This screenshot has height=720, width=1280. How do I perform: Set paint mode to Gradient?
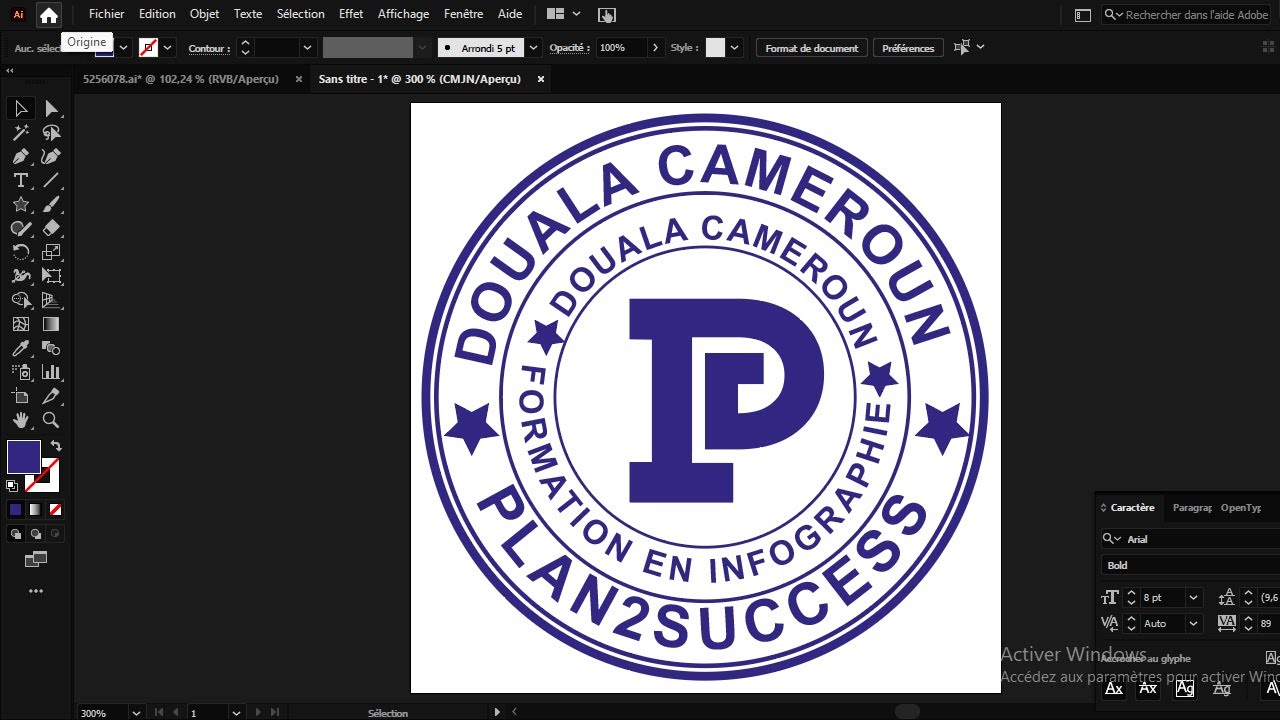(35, 510)
